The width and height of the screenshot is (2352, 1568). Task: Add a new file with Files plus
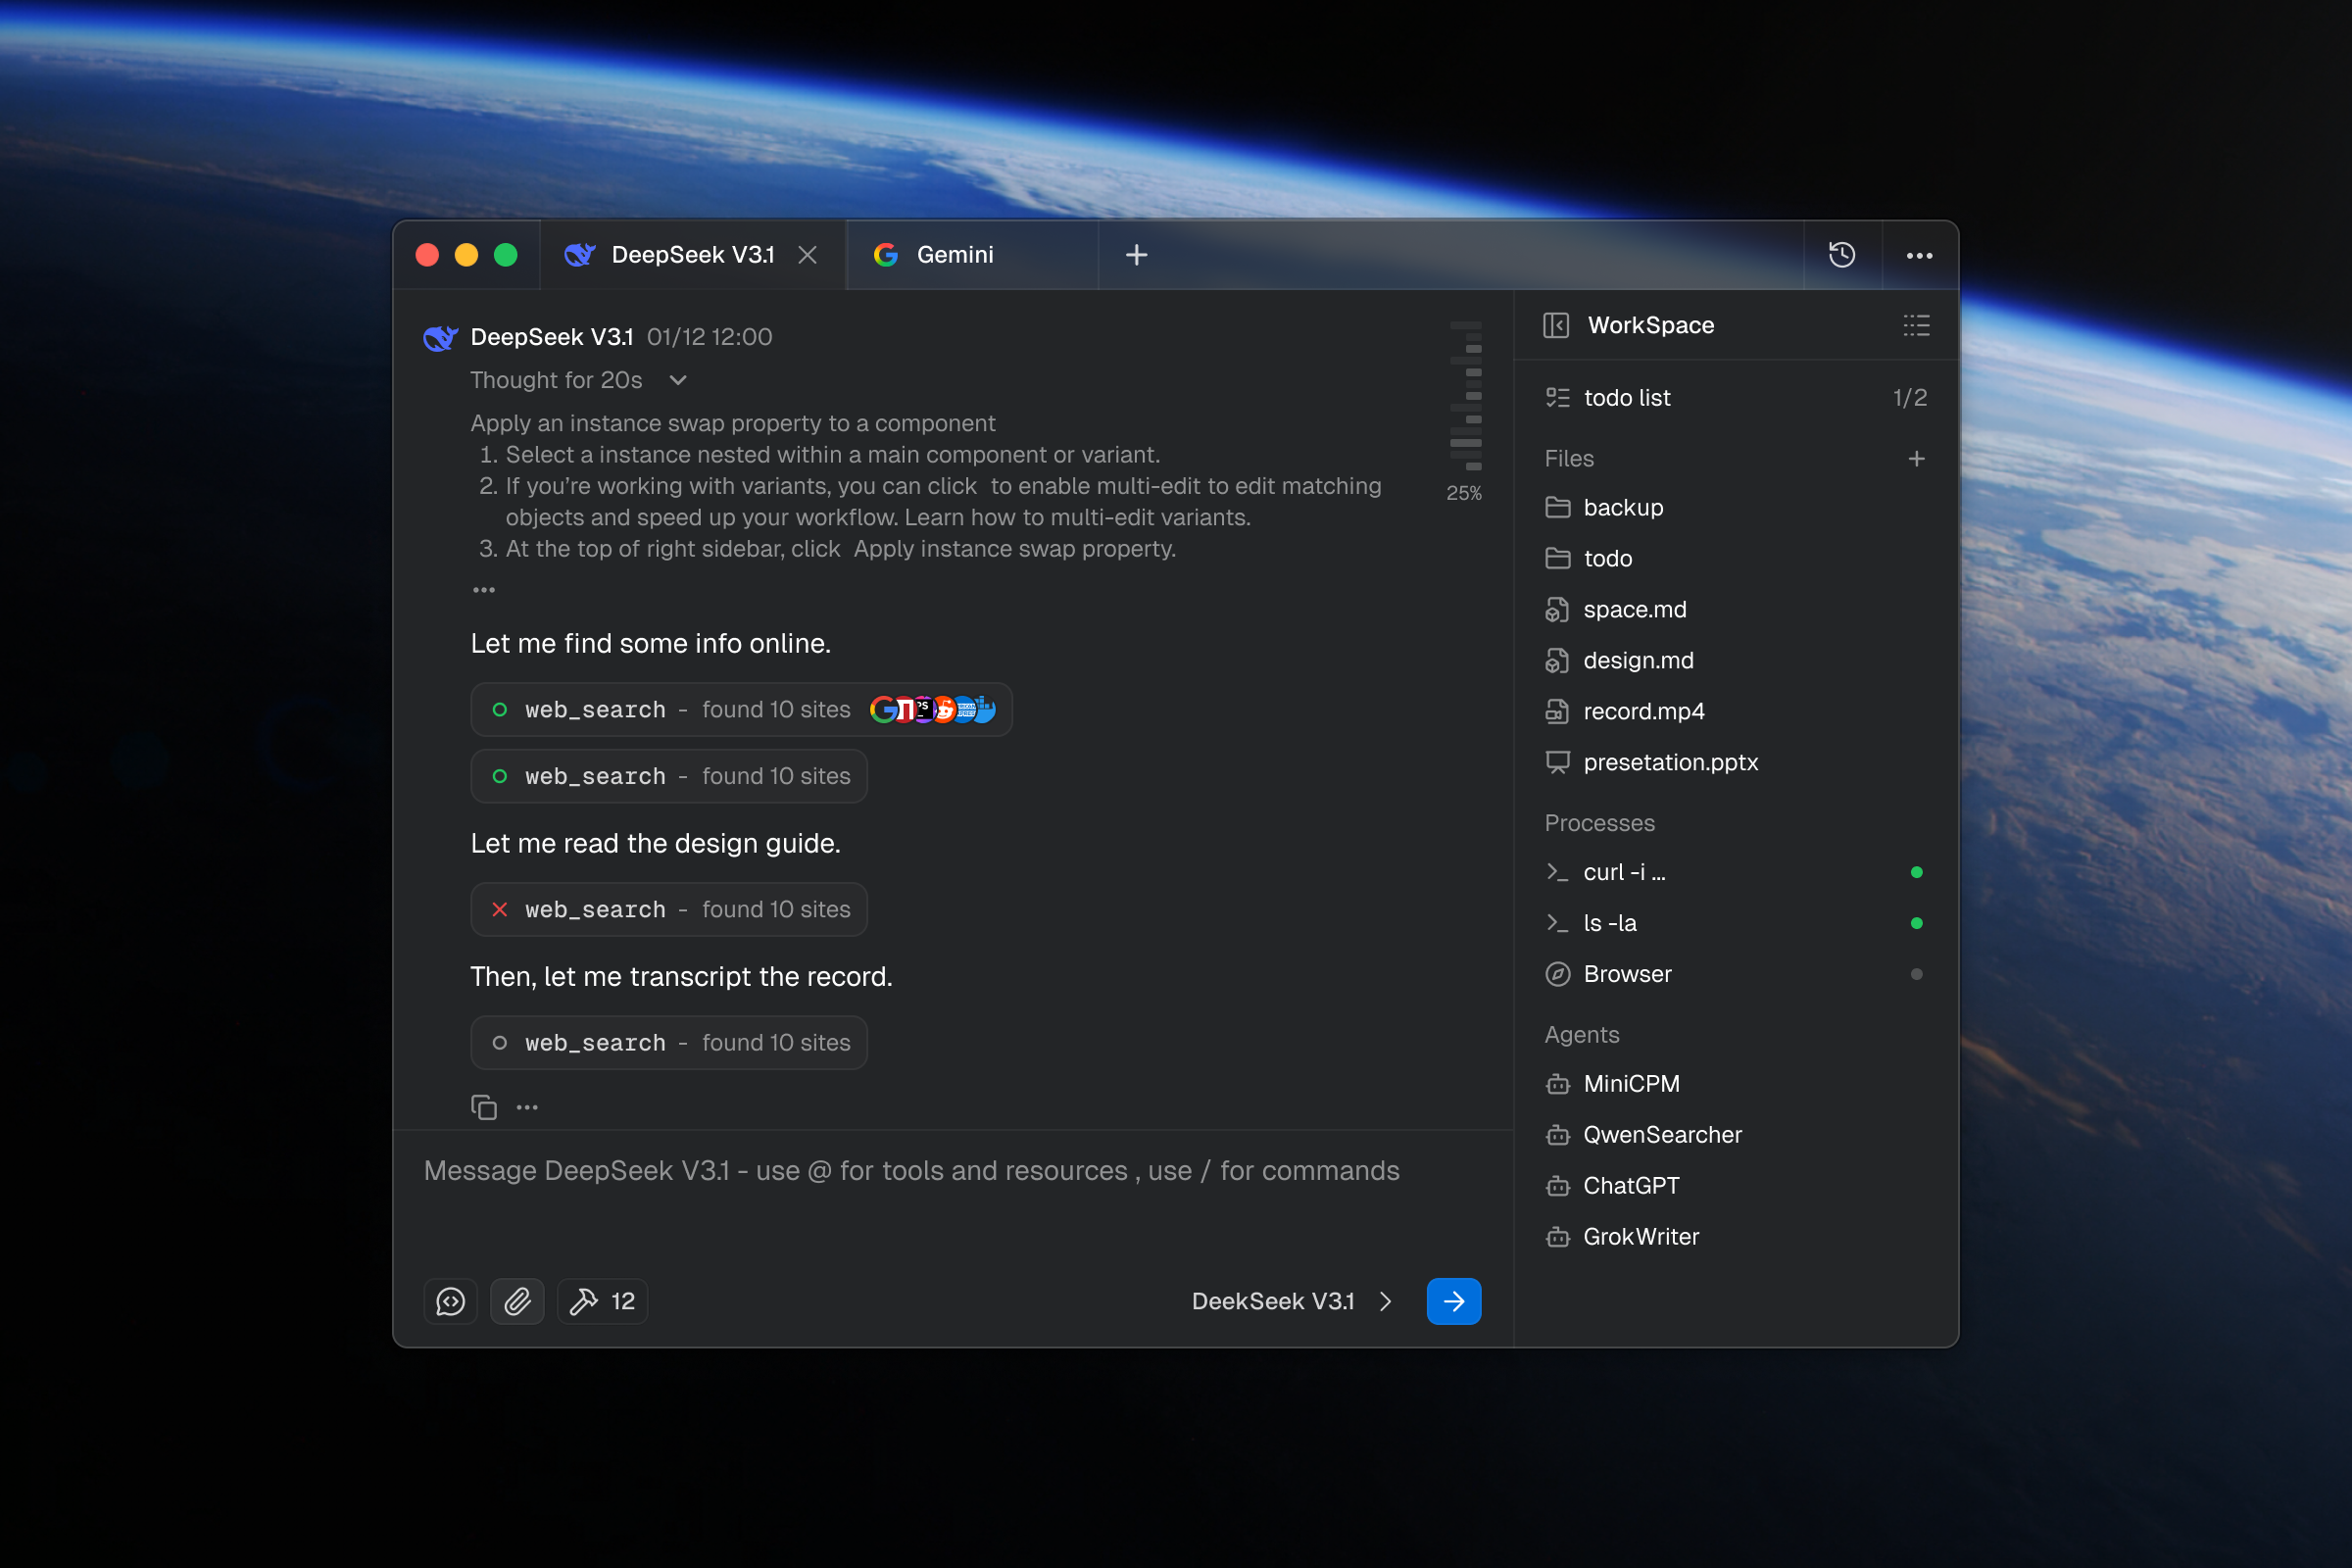pos(1915,459)
